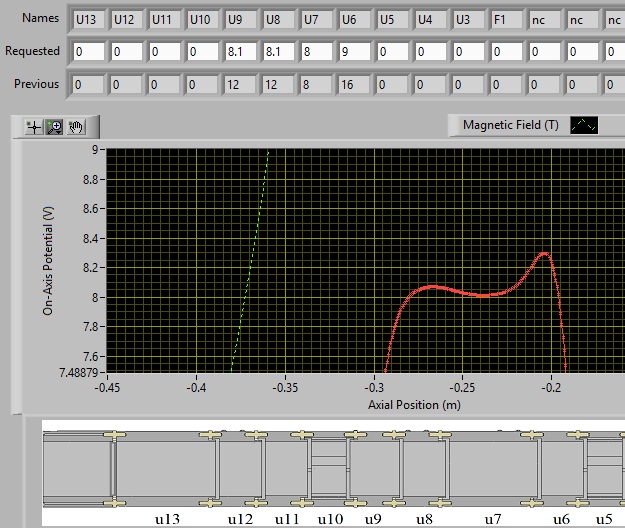The image size is (625, 528).
Task: Click the On-Axis Potential (V) axis title
Action: pos(48,261)
